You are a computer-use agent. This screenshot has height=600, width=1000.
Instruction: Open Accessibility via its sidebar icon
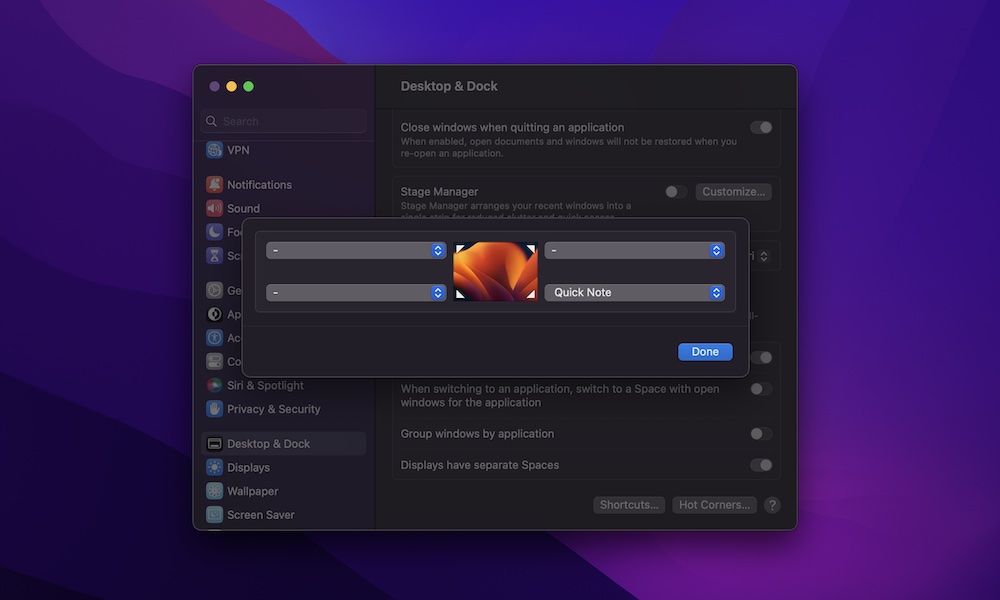tap(214, 337)
